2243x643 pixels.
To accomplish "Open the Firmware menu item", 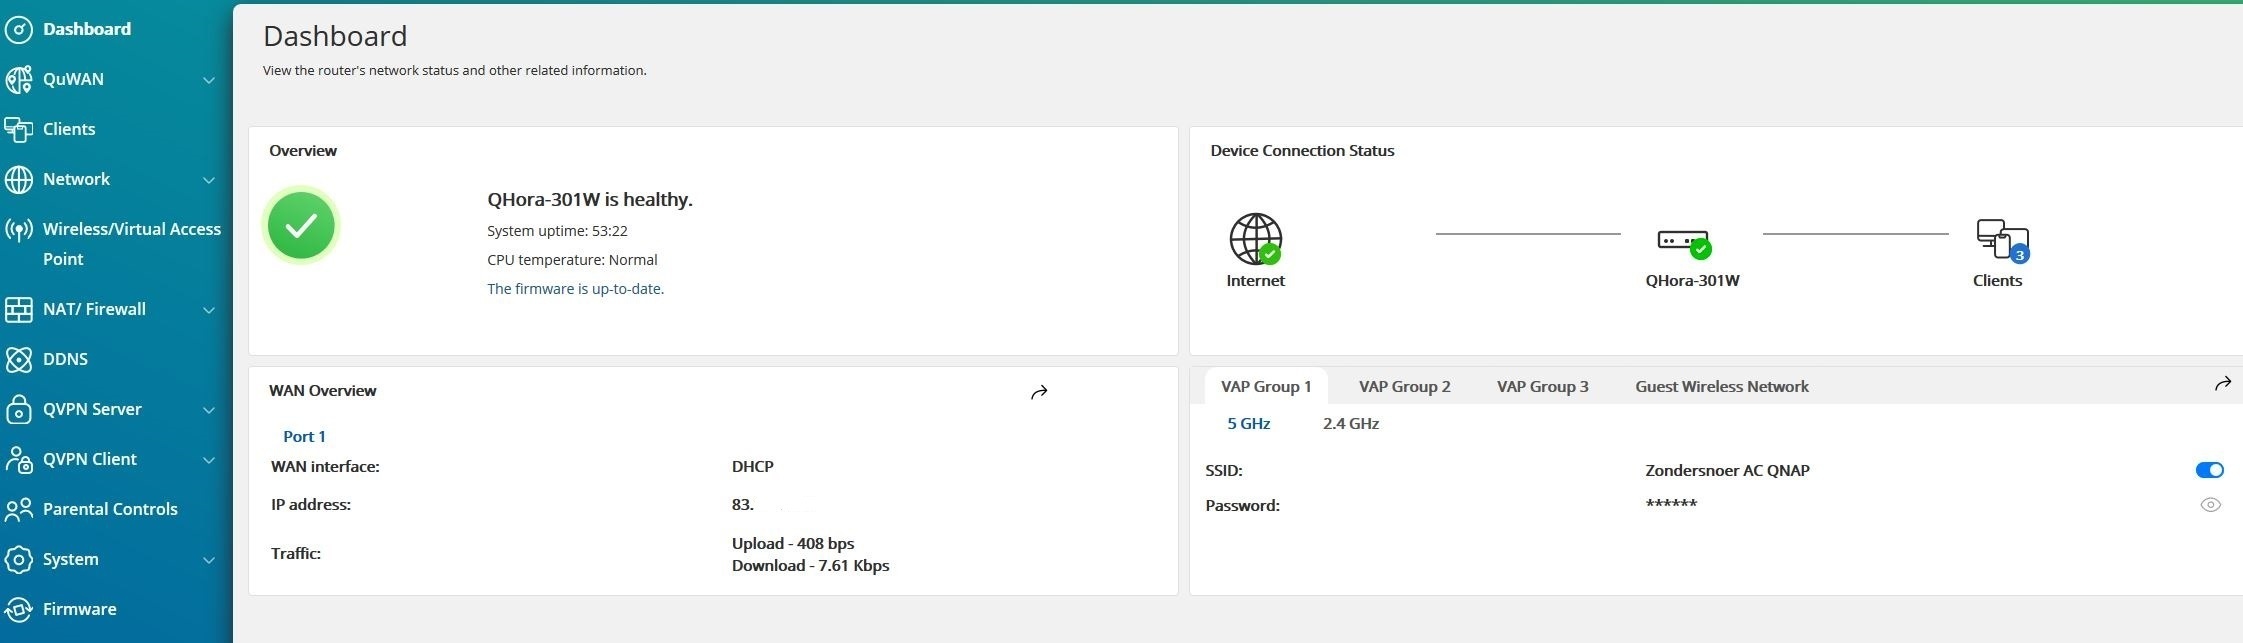I will click(79, 609).
